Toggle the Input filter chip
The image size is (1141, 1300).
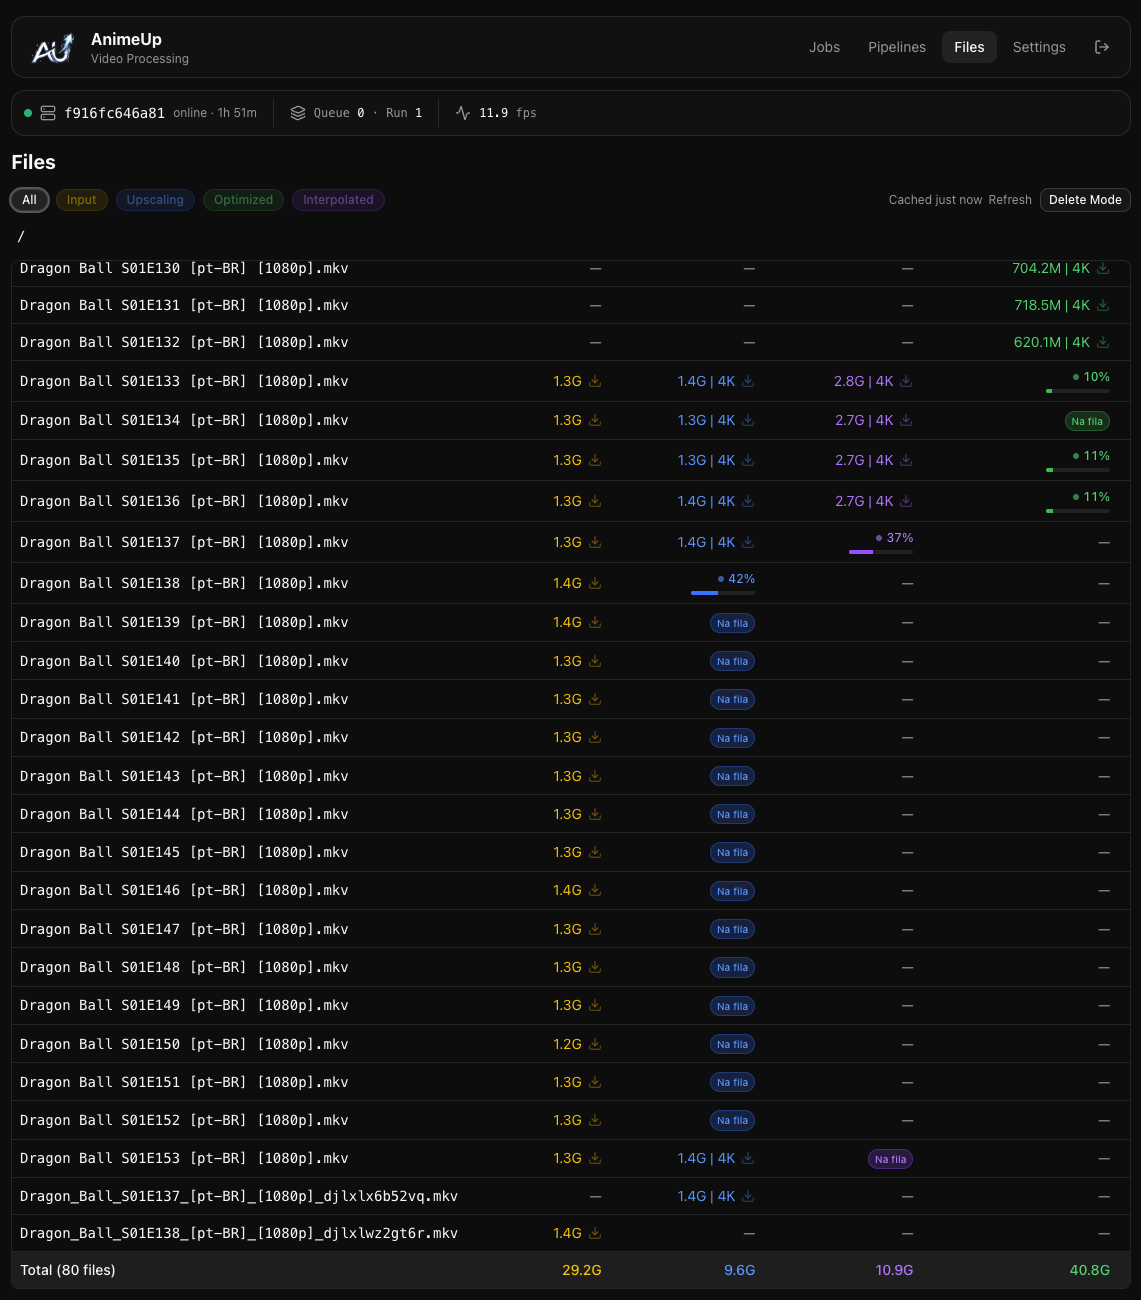pos(82,200)
